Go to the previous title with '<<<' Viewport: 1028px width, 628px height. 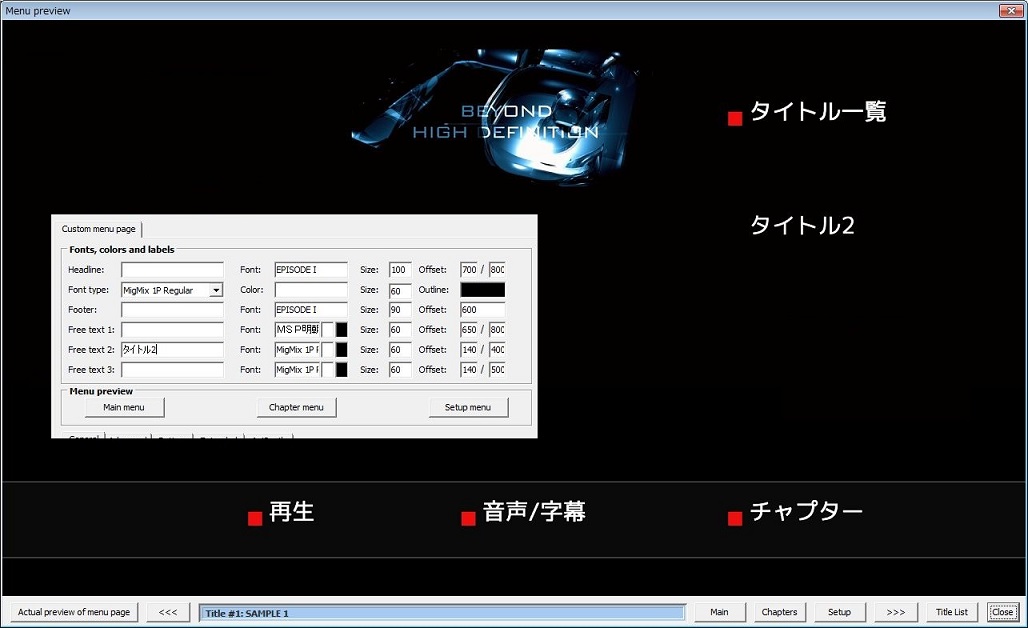click(x=168, y=612)
